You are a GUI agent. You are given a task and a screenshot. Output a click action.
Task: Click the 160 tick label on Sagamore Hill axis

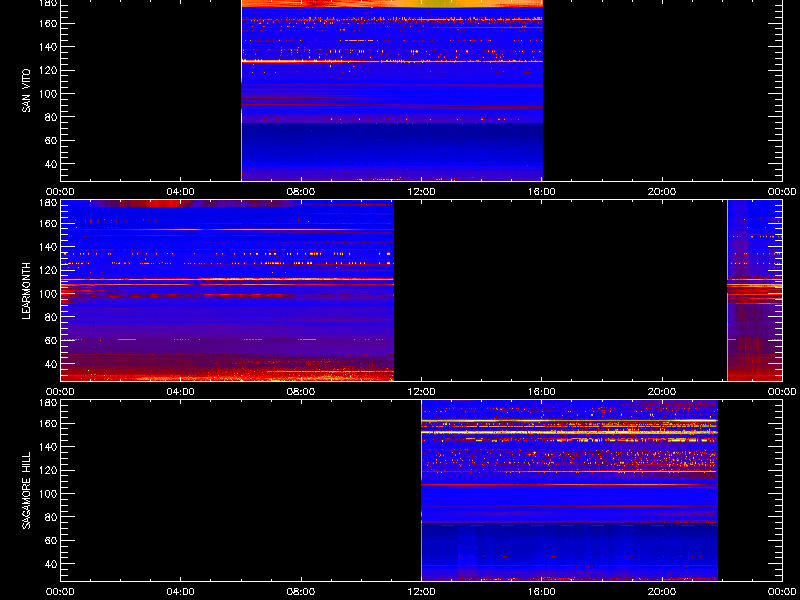[x=49, y=423]
